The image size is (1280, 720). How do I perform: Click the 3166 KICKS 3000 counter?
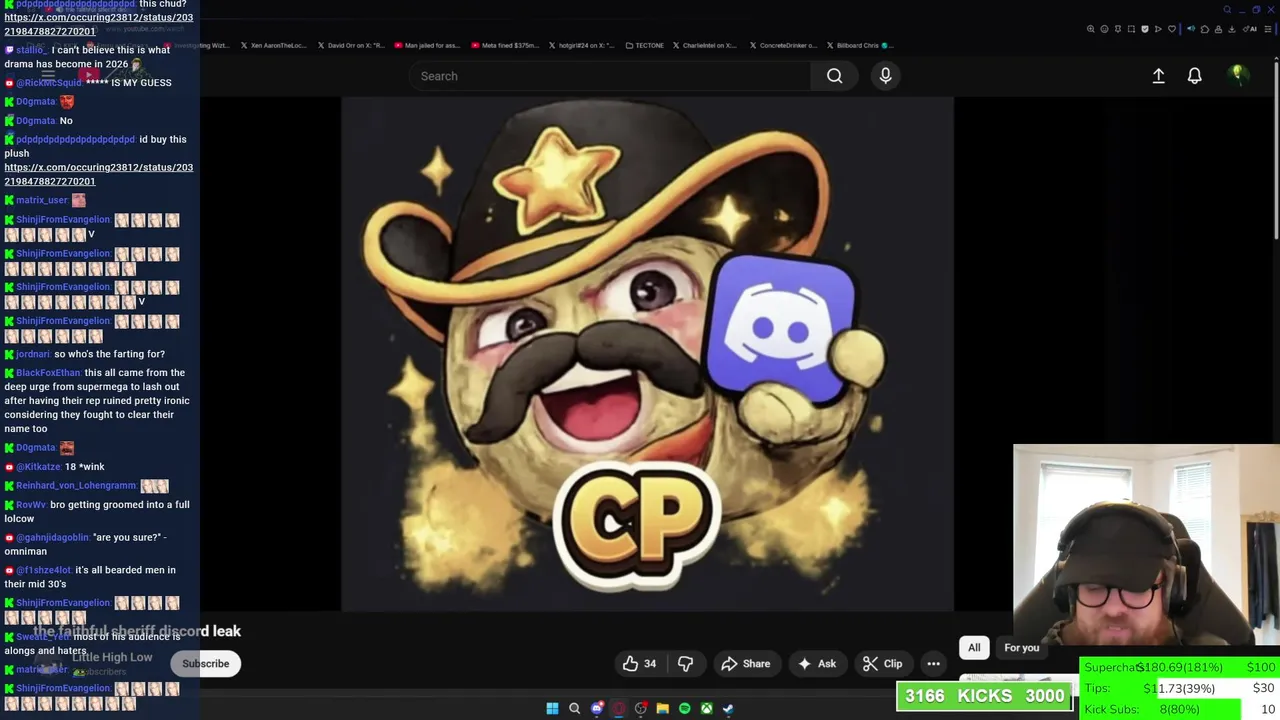click(985, 696)
